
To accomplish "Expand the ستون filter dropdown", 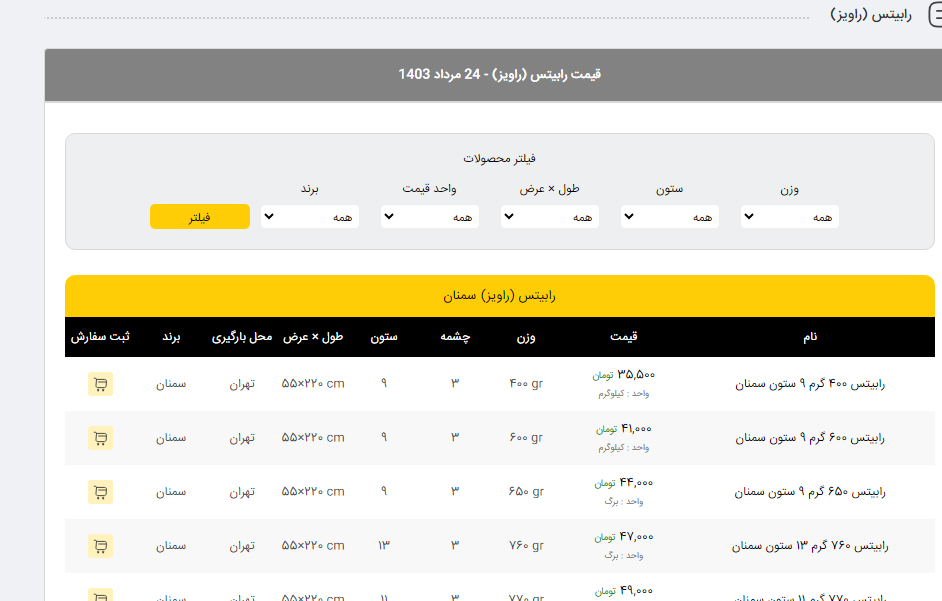I will coord(669,217).
